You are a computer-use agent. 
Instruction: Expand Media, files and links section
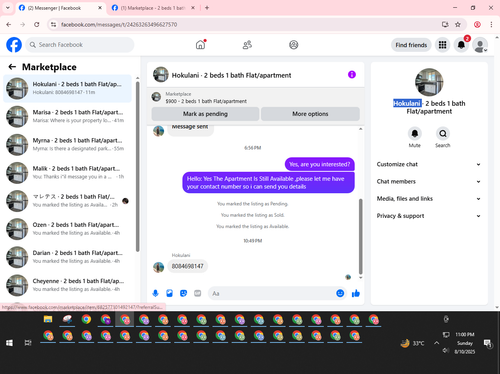[429, 199]
